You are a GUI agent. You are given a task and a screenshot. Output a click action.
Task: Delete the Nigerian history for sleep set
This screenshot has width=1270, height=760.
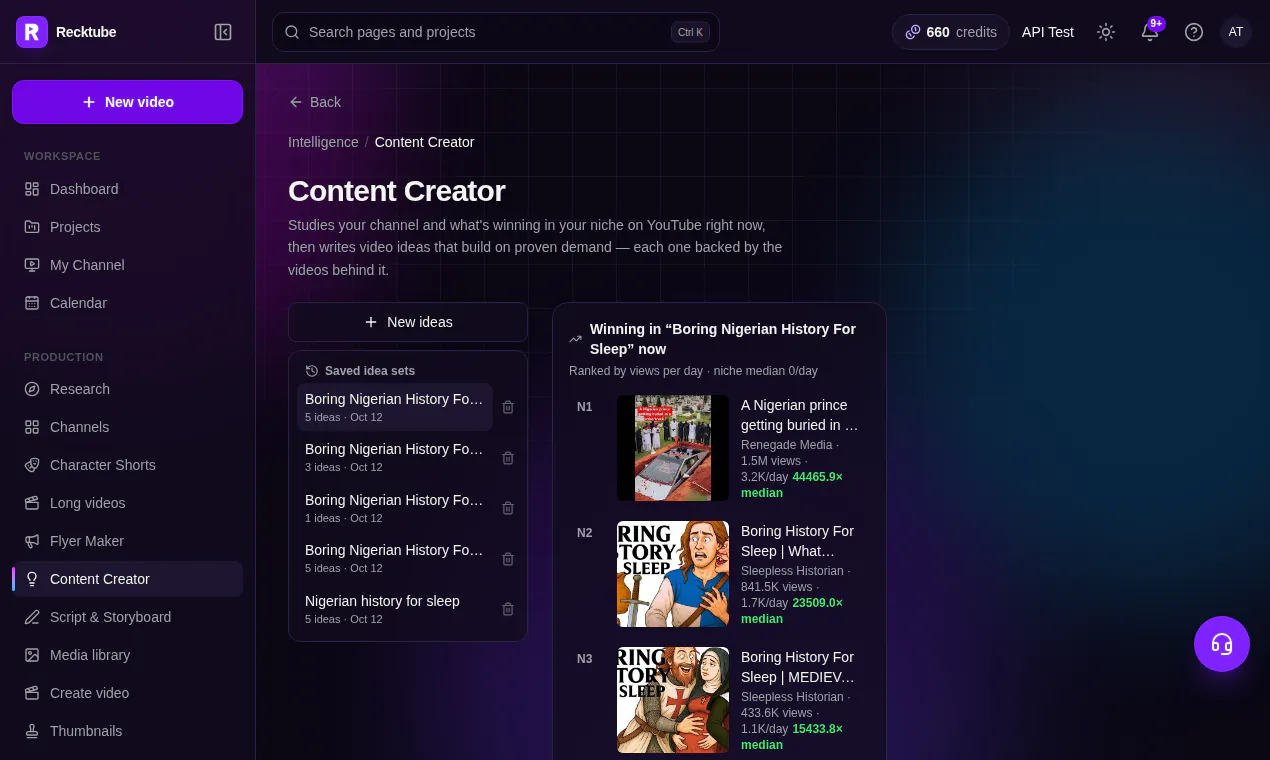(x=508, y=609)
